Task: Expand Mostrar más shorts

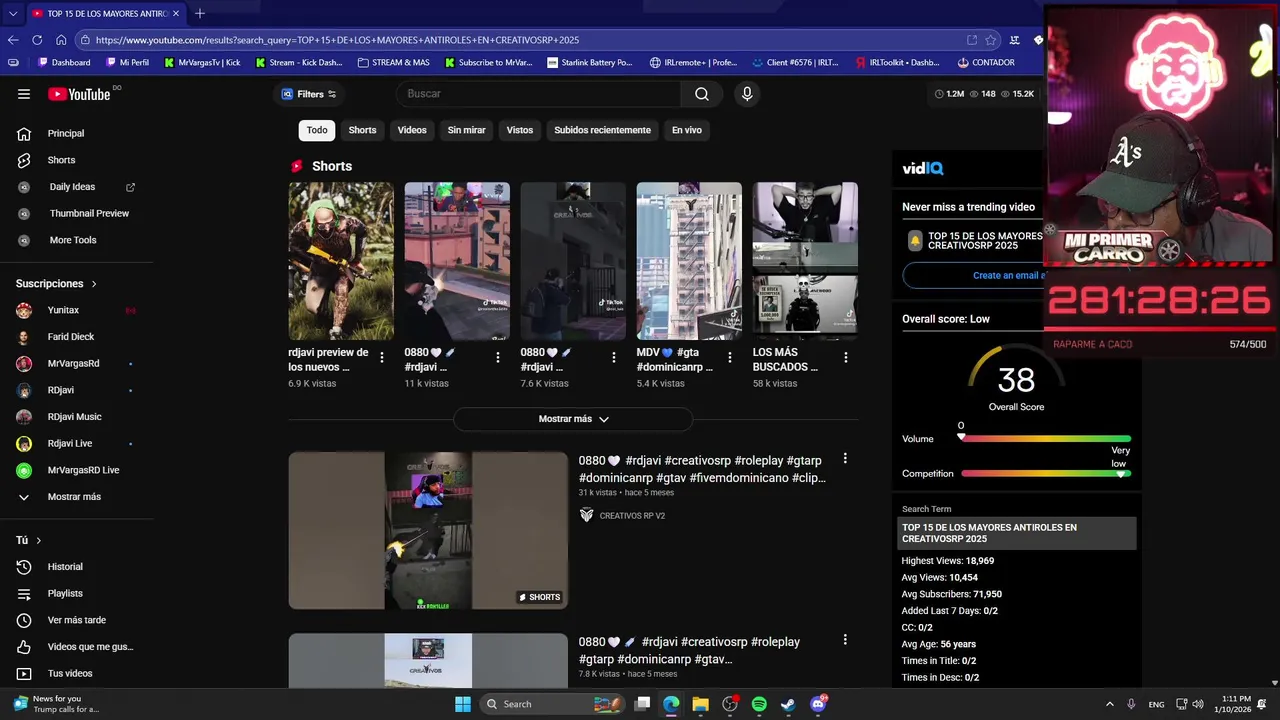Action: (573, 419)
